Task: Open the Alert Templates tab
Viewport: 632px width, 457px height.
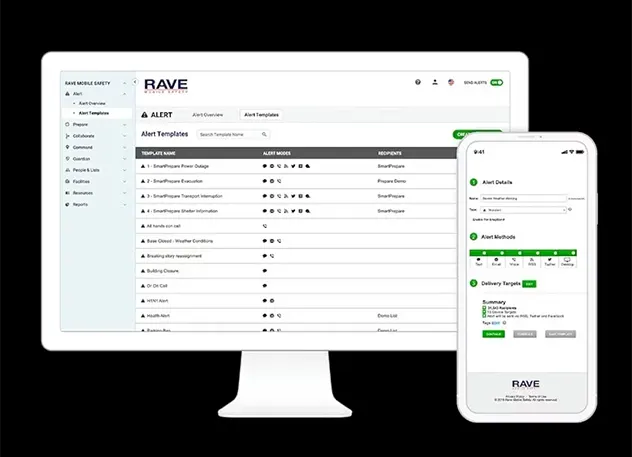Action: click(262, 115)
